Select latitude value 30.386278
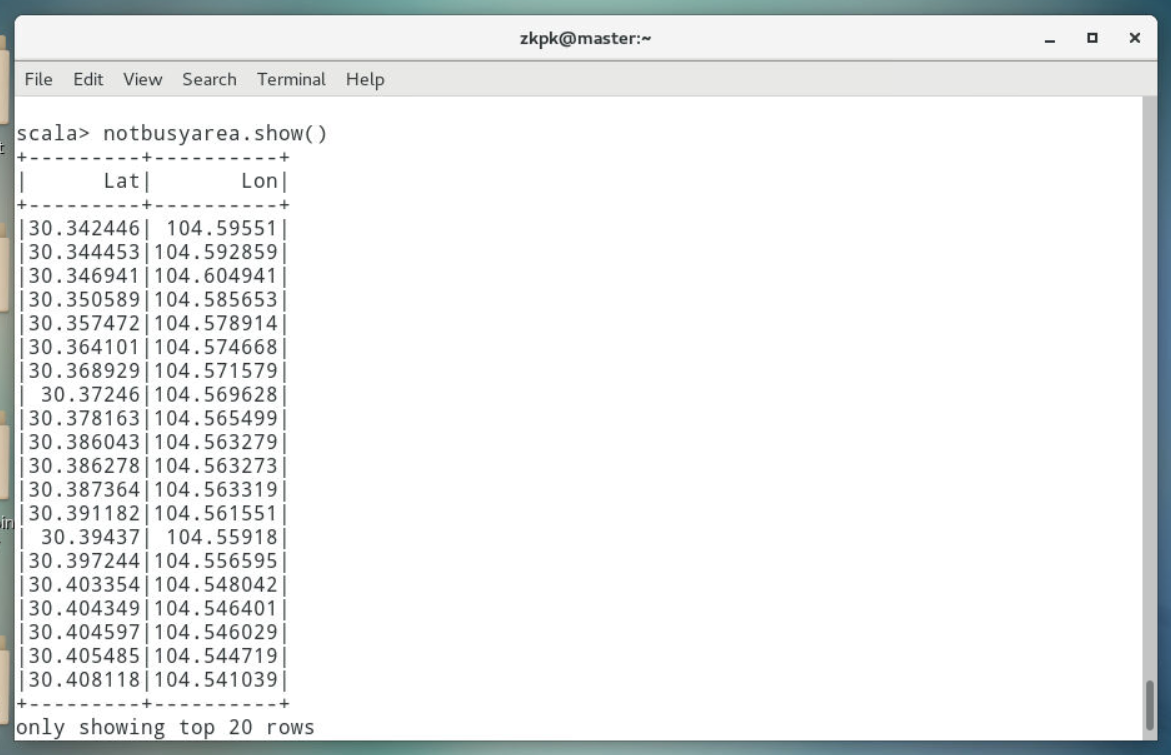Image resolution: width=1171 pixels, height=755 pixels. (x=84, y=466)
